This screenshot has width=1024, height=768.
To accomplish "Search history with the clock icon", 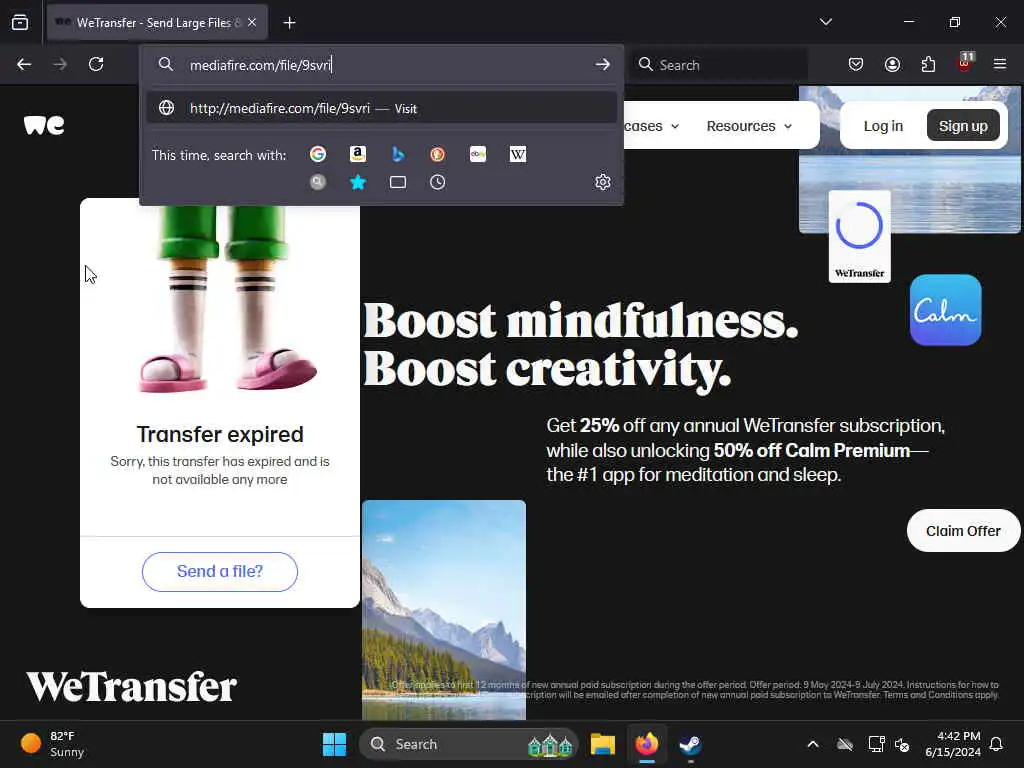I will tap(438, 182).
